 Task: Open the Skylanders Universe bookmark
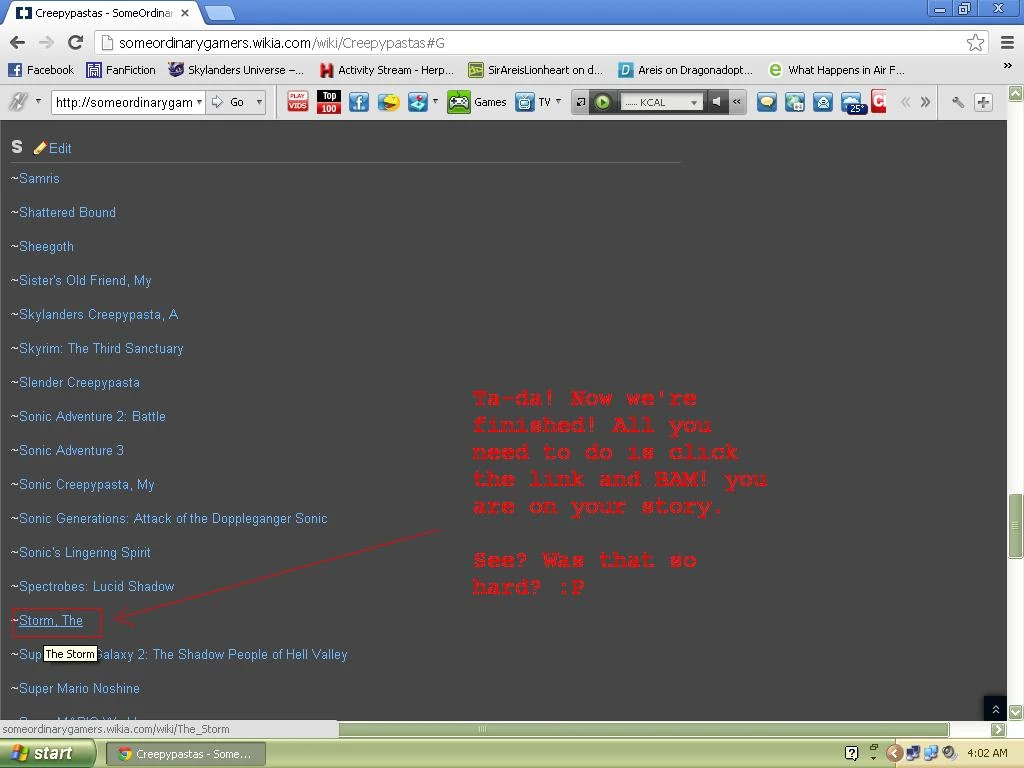pyautogui.click(x=236, y=70)
